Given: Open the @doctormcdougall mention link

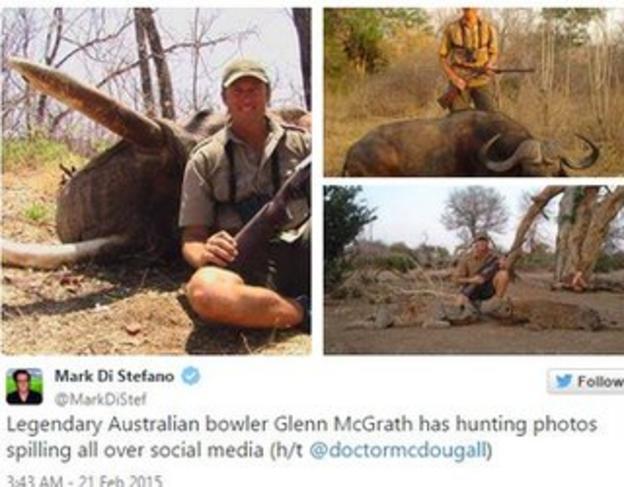Looking at the screenshot, I should pyautogui.click(x=398, y=450).
